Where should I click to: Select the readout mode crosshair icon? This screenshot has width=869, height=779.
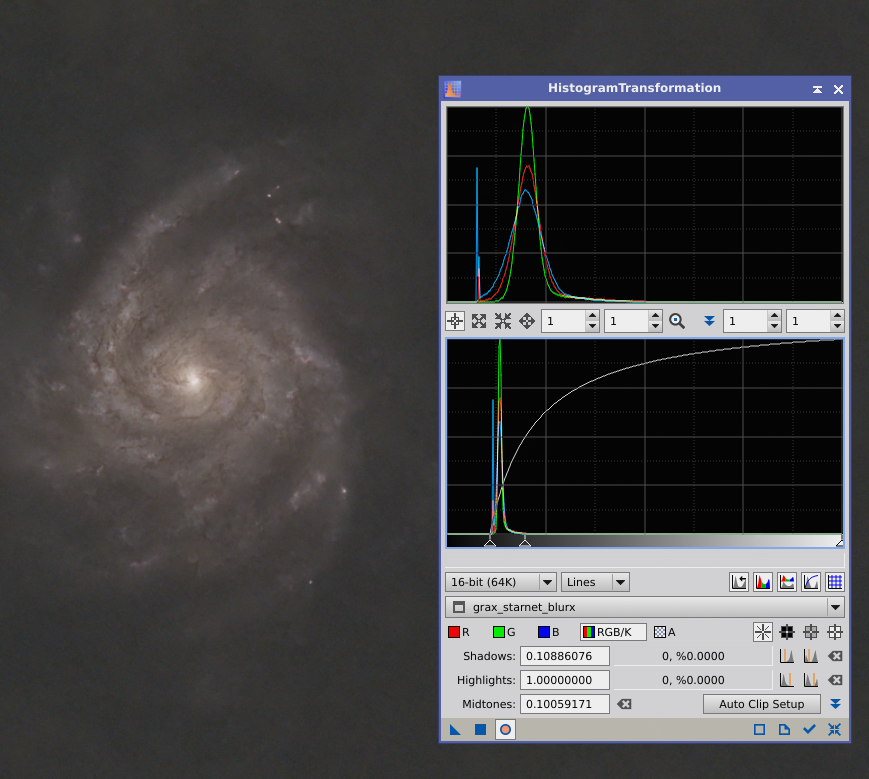click(x=454, y=321)
